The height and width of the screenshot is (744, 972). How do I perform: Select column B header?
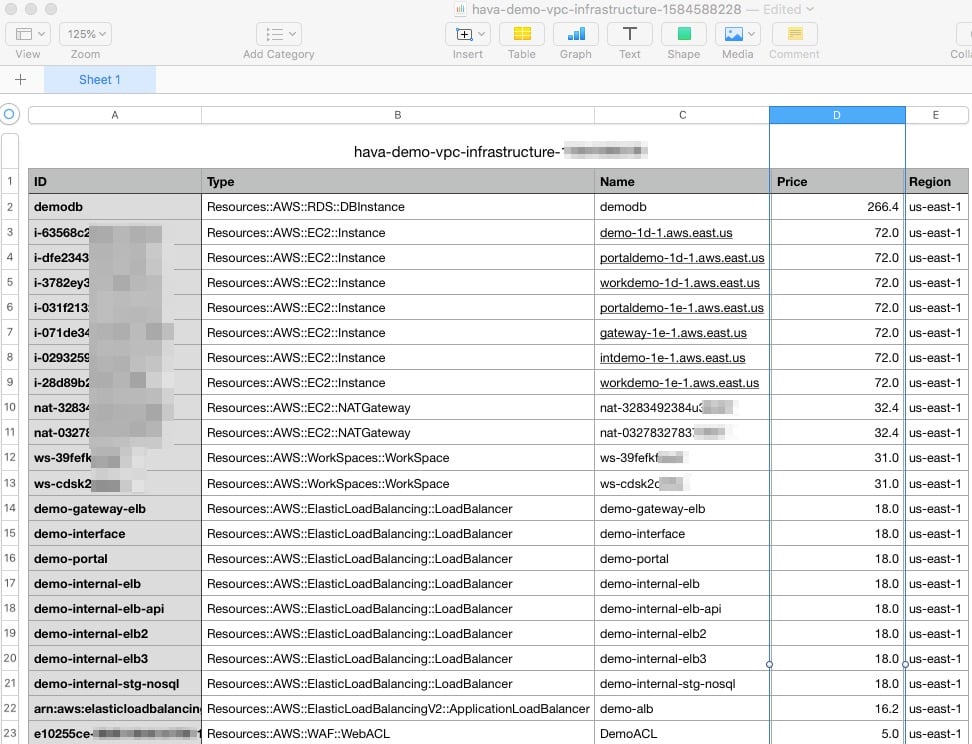(x=397, y=115)
